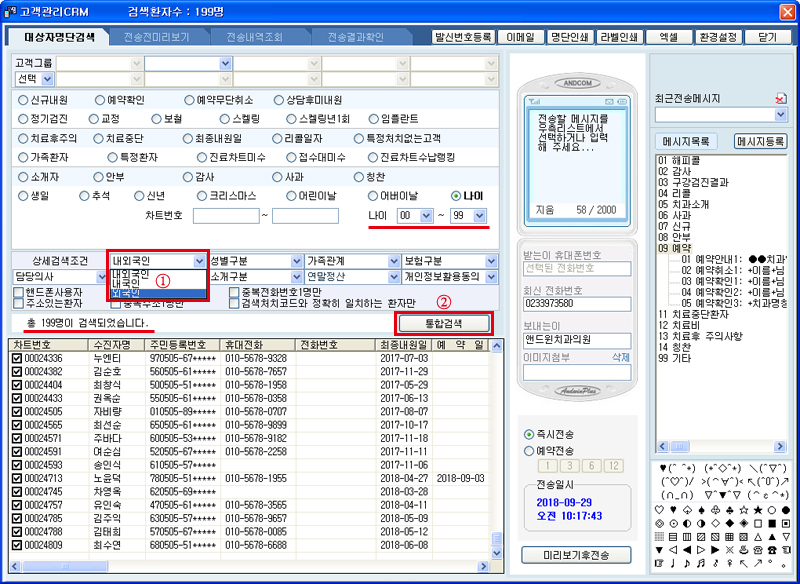This screenshot has height=584, width=800.
Task: Open the 성별구분 dropdown
Action: pos(296,261)
